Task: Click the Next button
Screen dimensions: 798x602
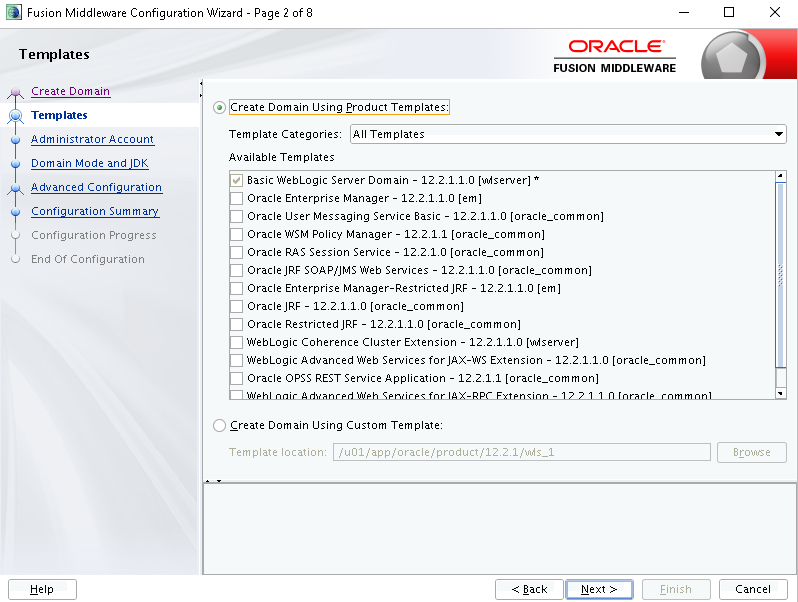Action: [599, 589]
